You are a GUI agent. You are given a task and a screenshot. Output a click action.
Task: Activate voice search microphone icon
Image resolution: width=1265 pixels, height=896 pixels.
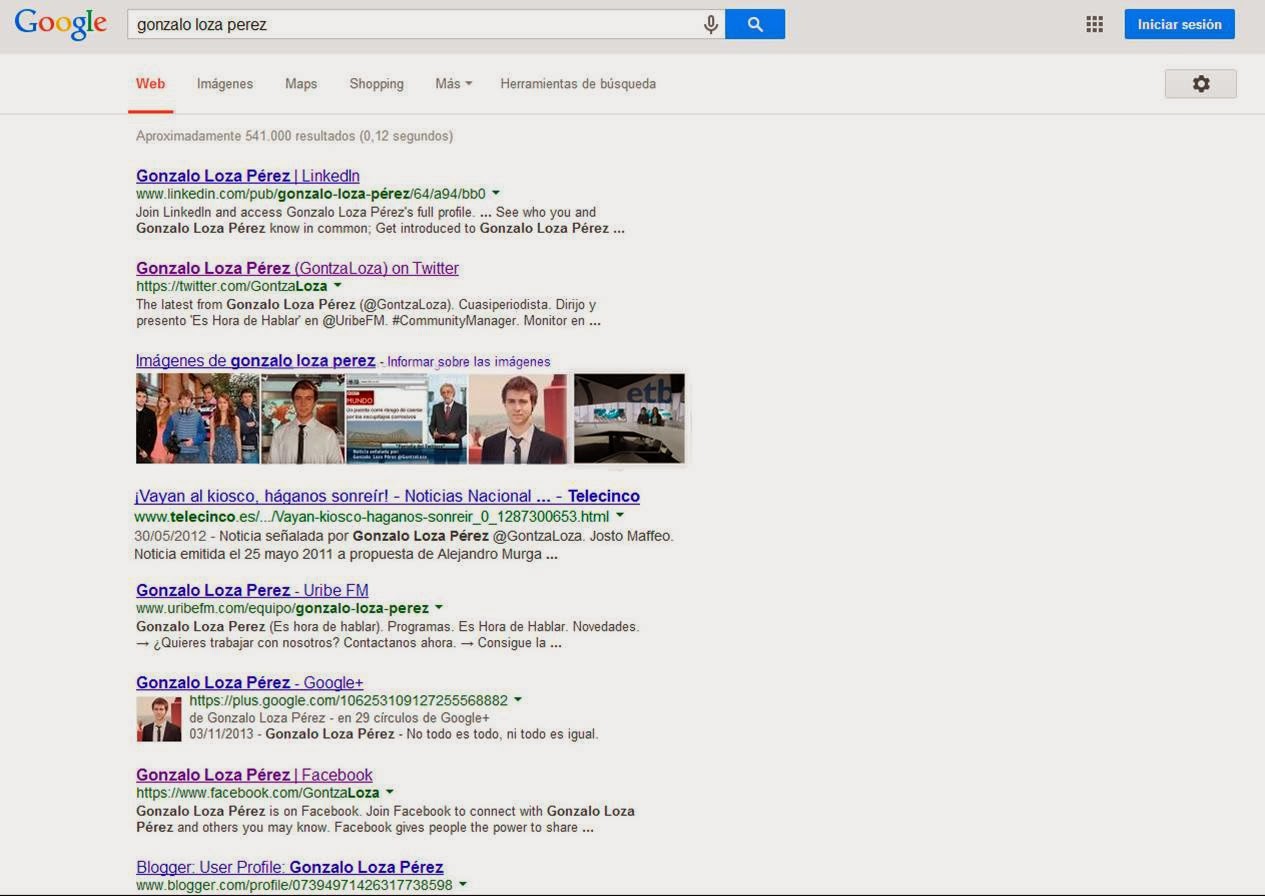[711, 25]
